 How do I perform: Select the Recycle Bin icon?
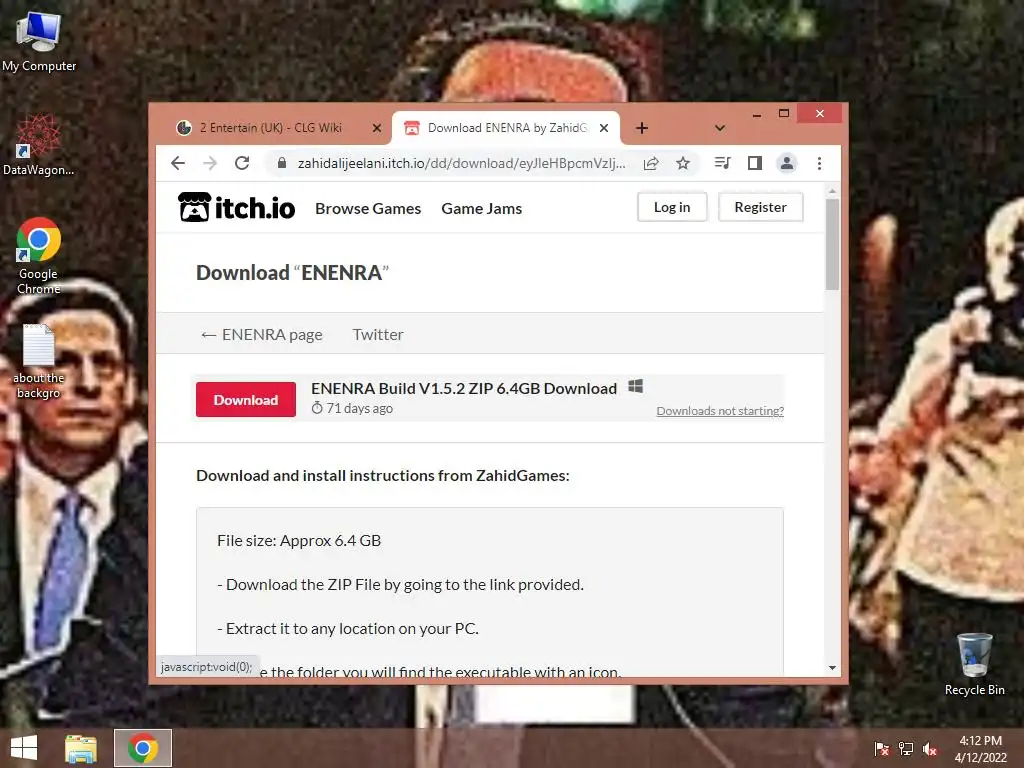[x=974, y=665]
